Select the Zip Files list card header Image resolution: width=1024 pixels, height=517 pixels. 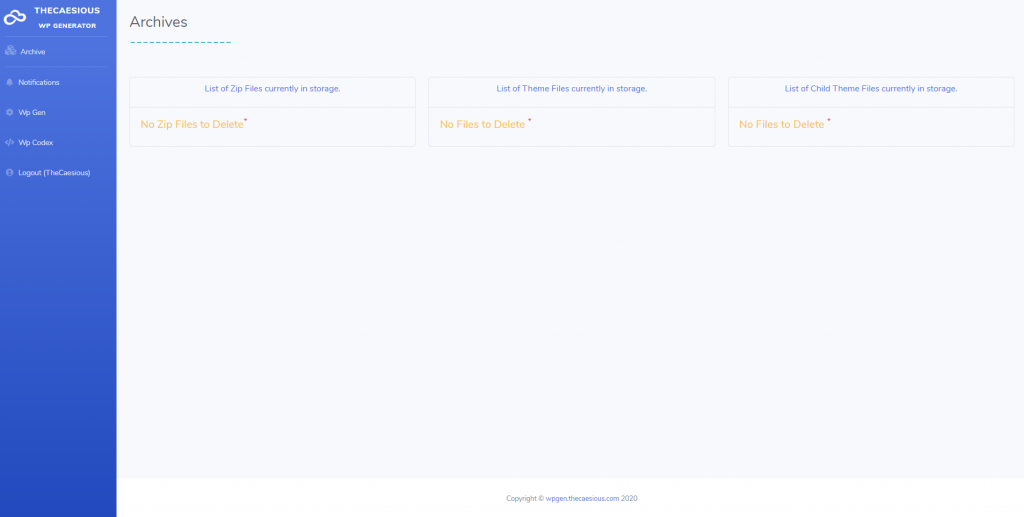(x=272, y=89)
